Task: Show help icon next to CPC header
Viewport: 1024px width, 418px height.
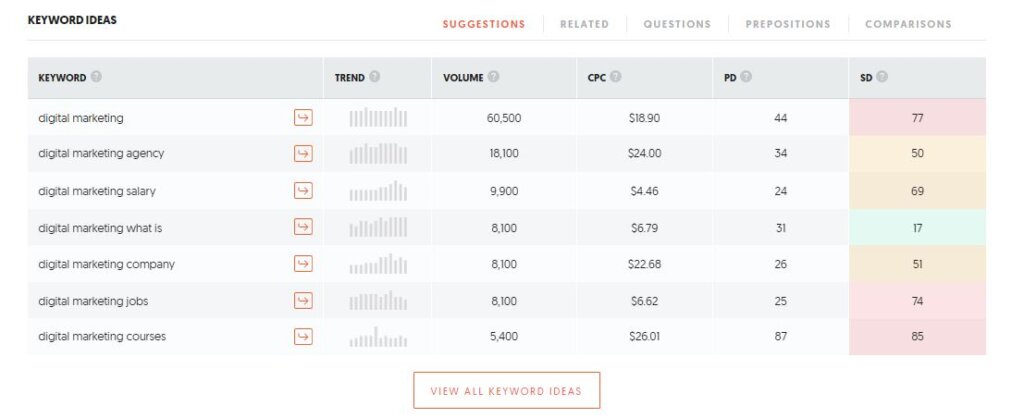Action: click(x=615, y=76)
